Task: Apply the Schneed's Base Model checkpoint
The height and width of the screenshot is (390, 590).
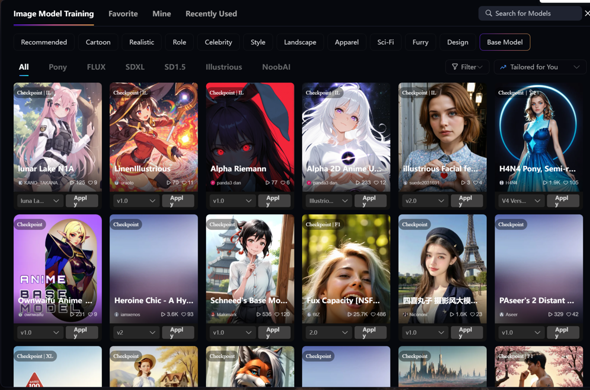Action: click(274, 332)
